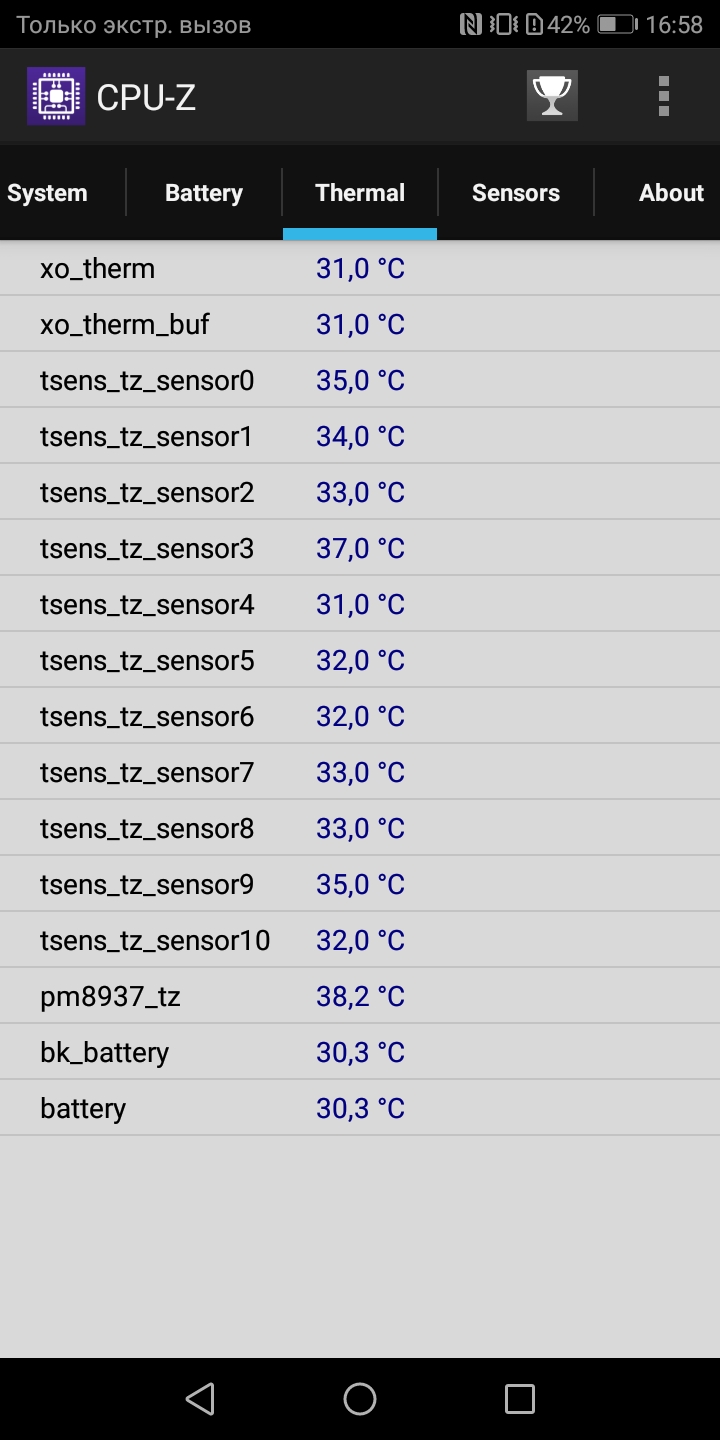
Task: Tap the 16:58 clock in status bar
Action: click(x=674, y=25)
